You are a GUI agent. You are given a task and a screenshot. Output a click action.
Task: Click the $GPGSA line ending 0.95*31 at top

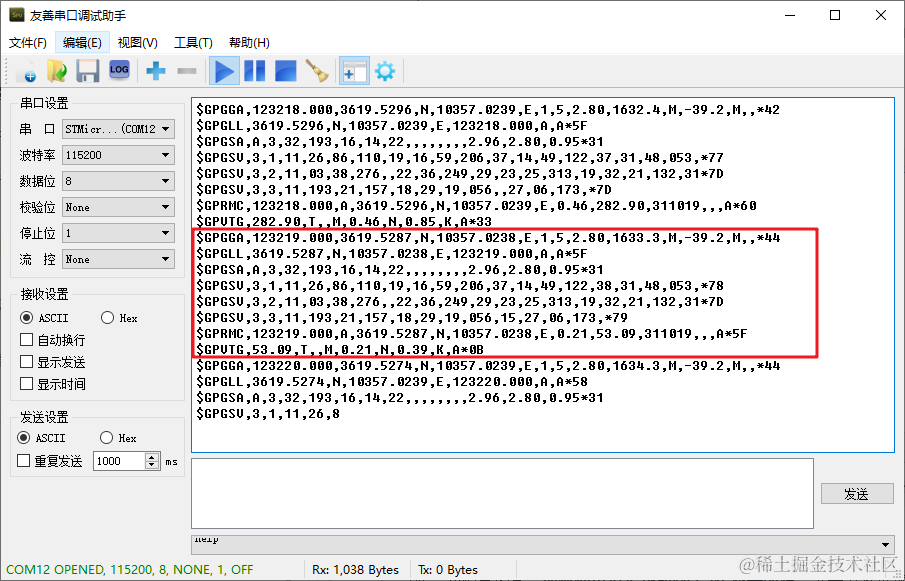pyautogui.click(x=399, y=141)
